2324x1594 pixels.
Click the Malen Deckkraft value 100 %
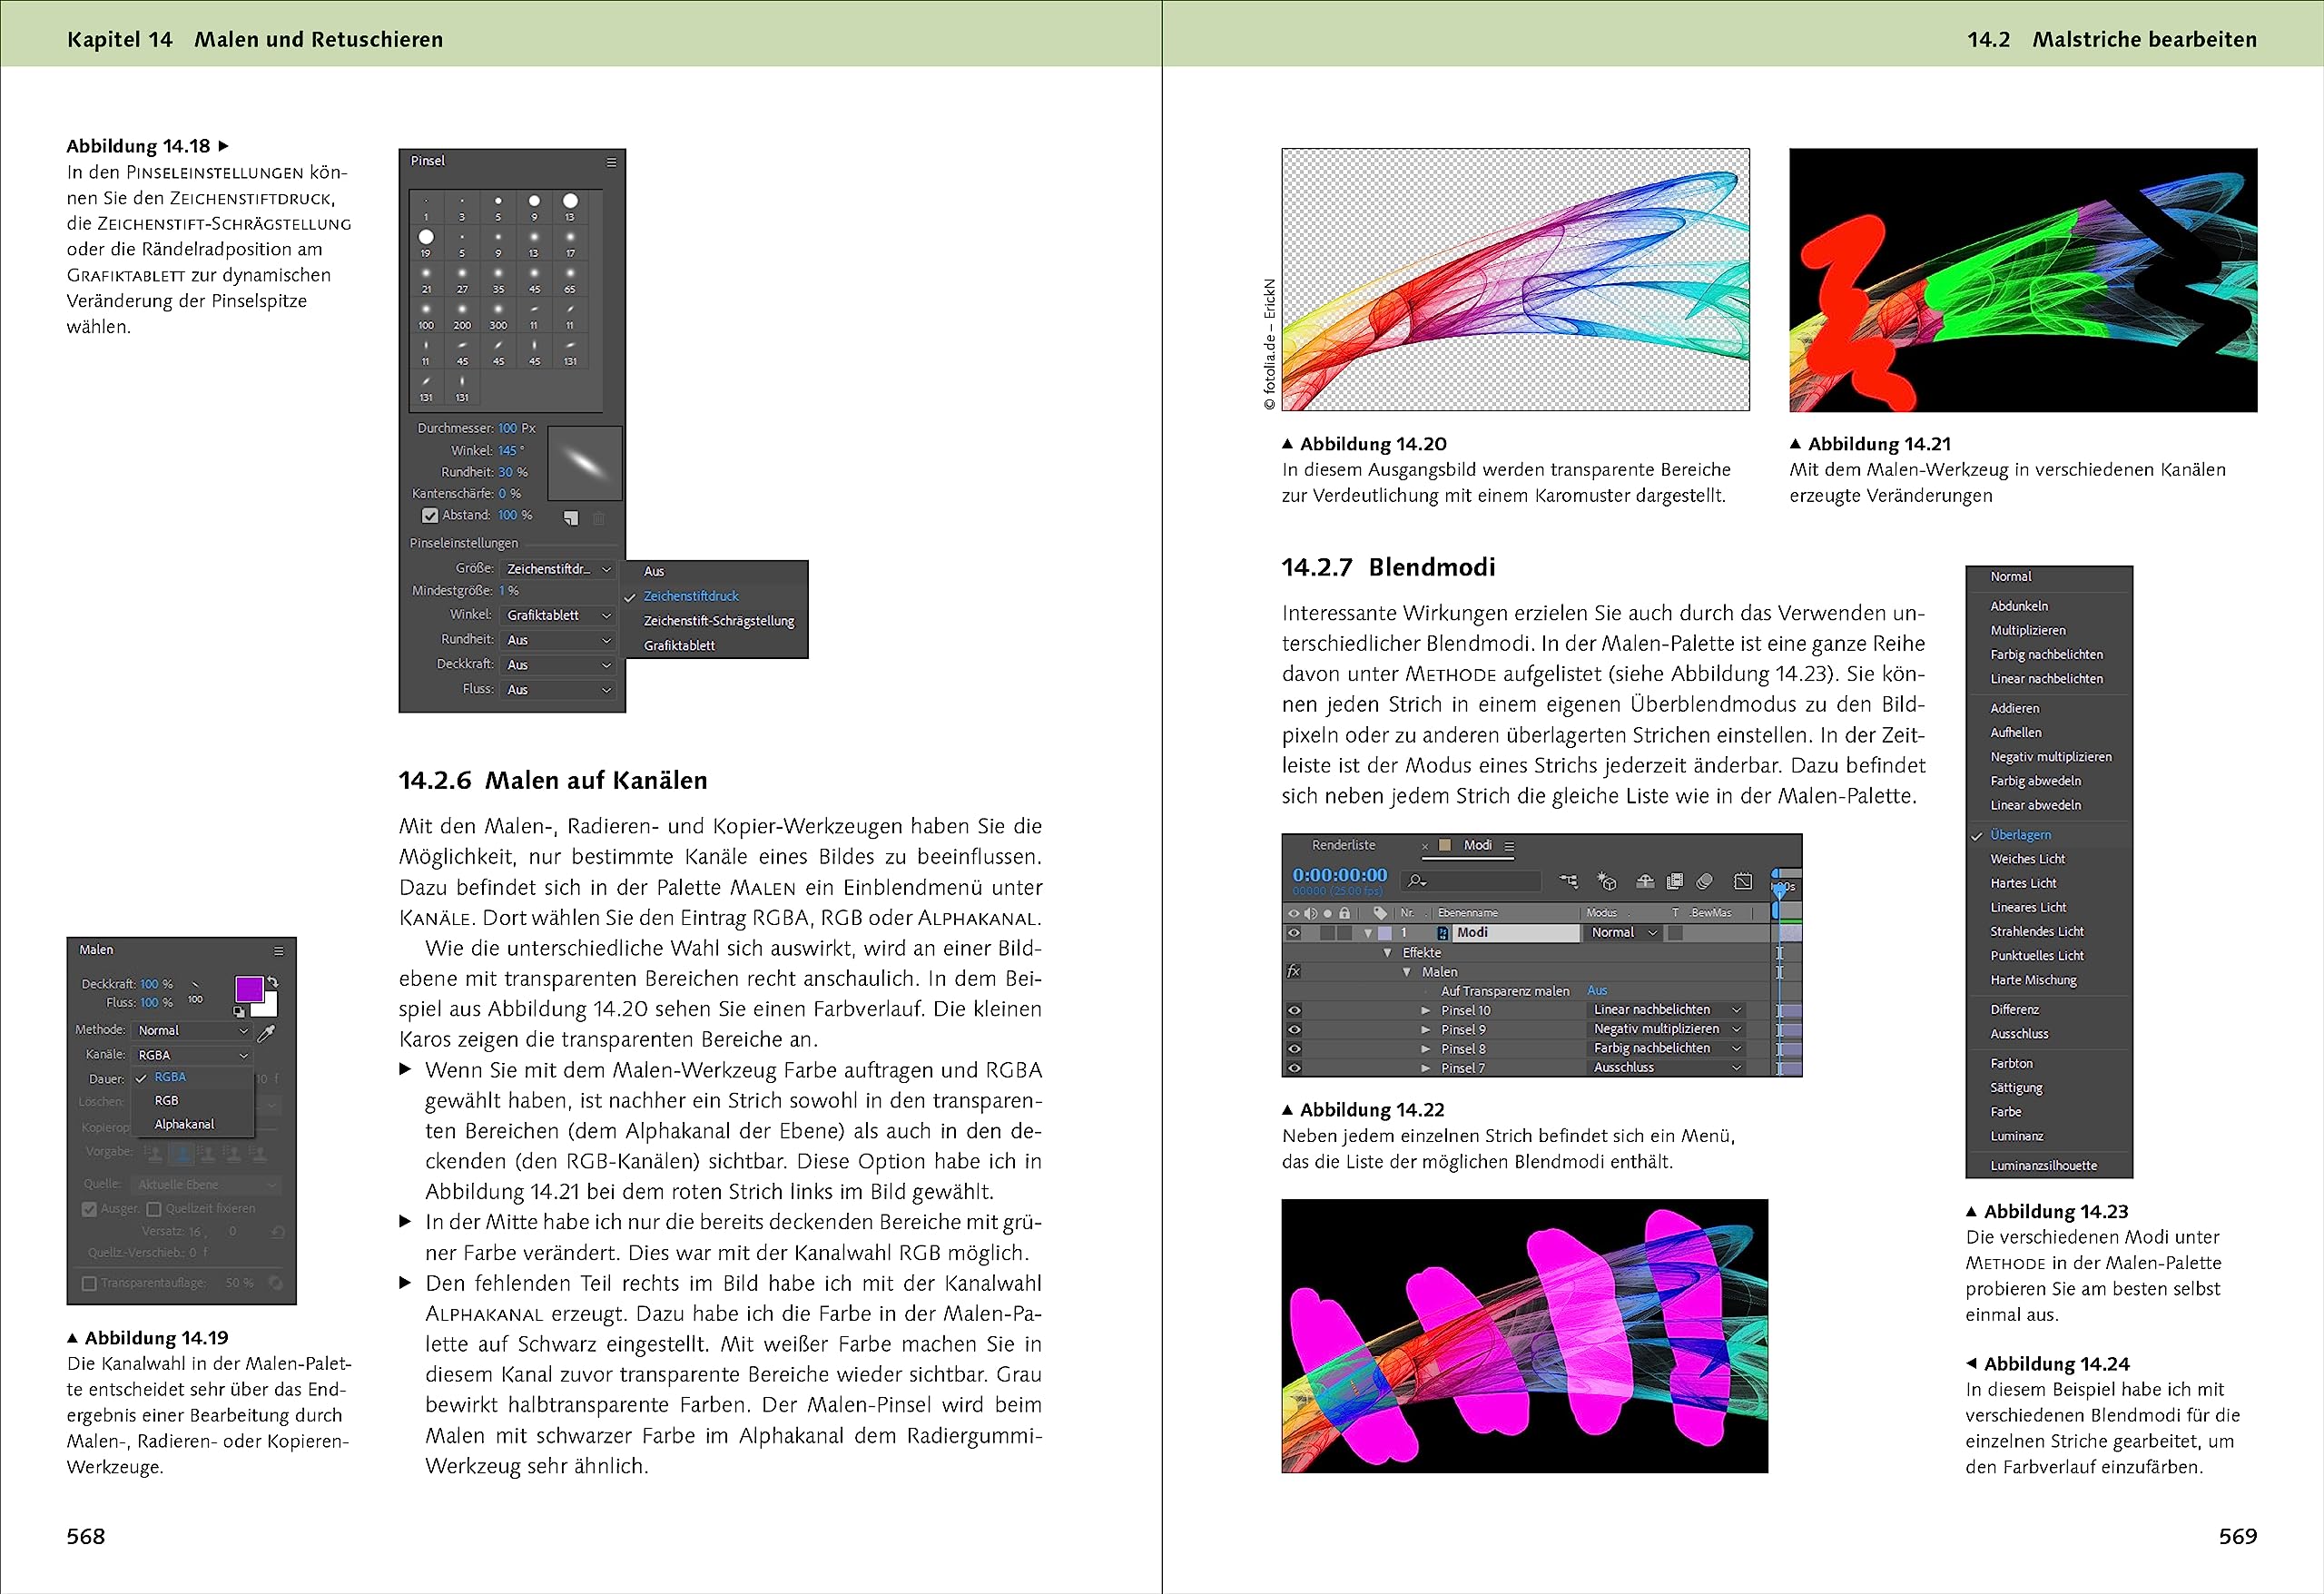click(x=156, y=984)
